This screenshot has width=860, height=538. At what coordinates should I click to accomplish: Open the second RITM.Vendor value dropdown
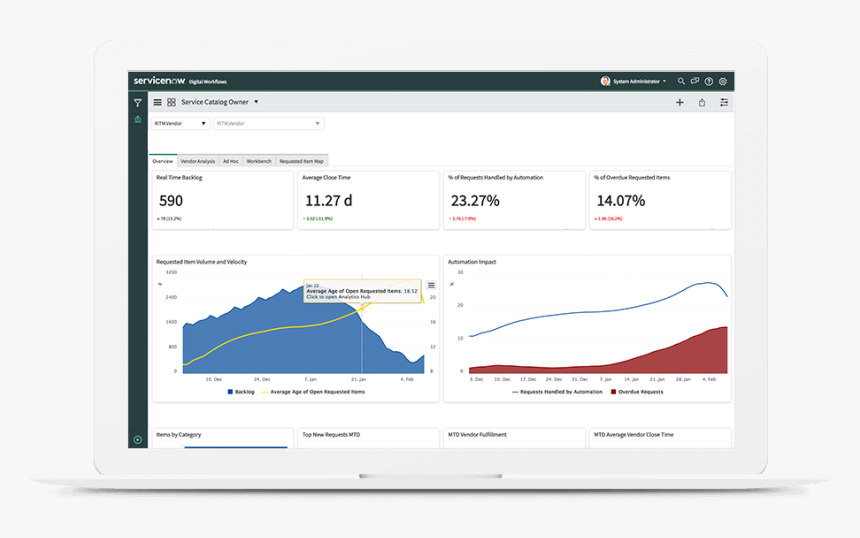point(269,123)
